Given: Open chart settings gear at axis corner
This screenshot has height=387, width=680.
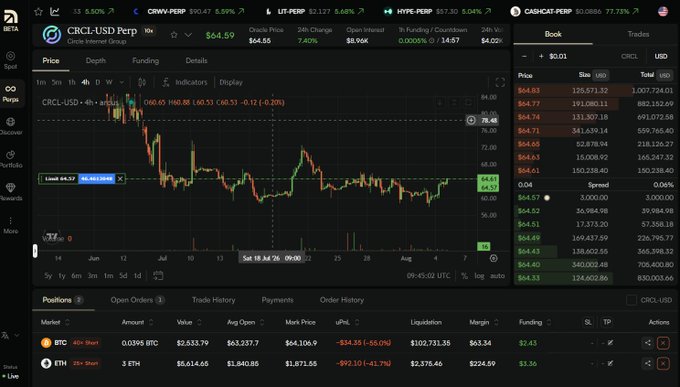Looking at the screenshot, I should click(x=494, y=258).
